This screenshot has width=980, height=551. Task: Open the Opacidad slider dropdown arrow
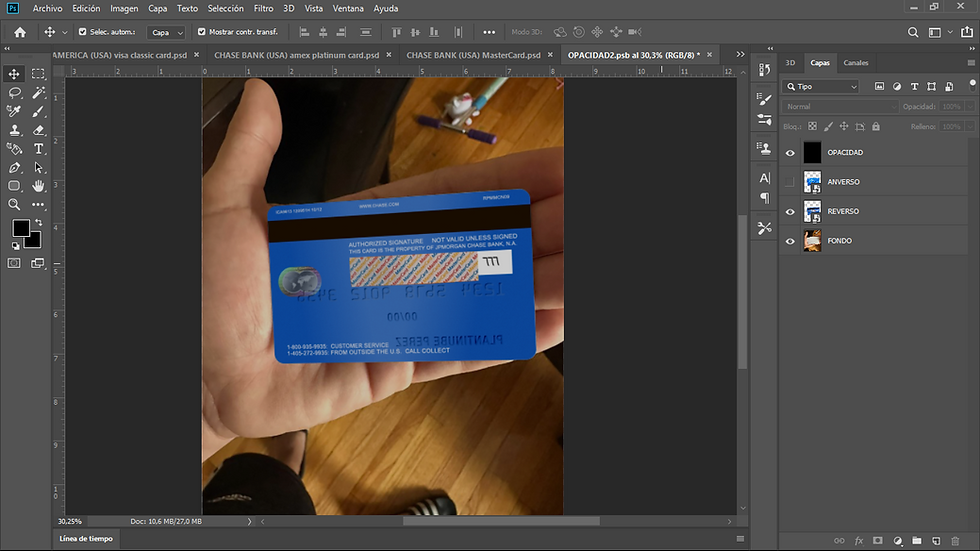[x=970, y=106]
